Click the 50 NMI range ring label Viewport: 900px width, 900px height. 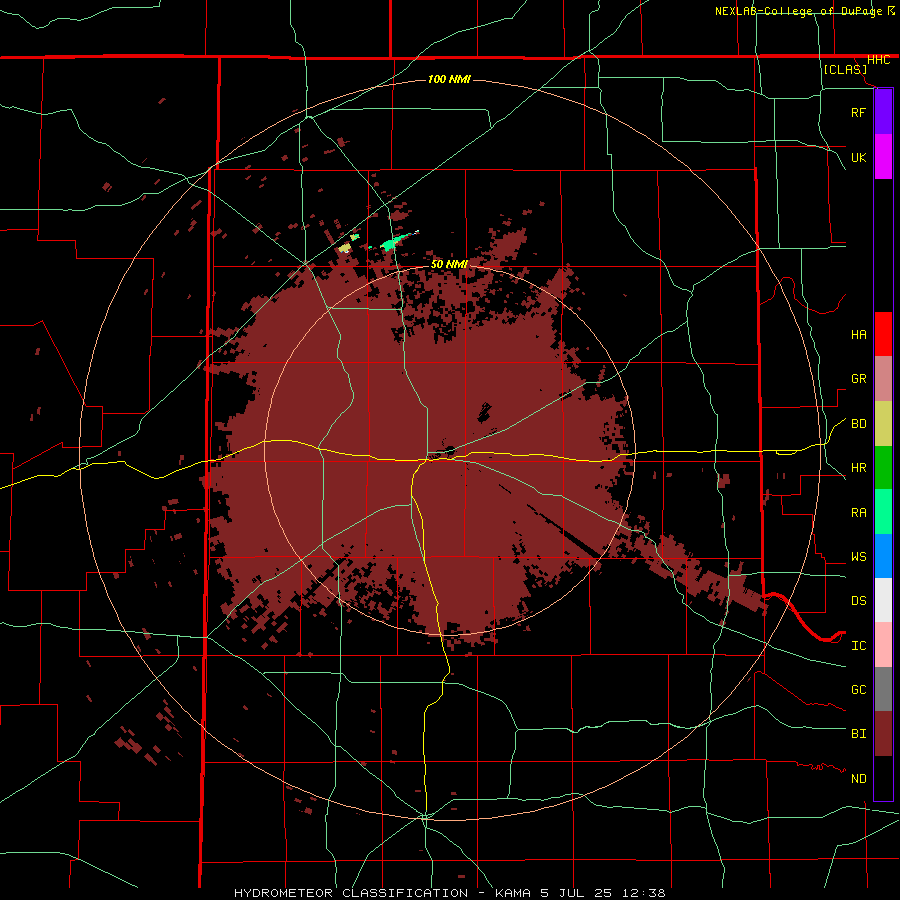click(x=449, y=264)
